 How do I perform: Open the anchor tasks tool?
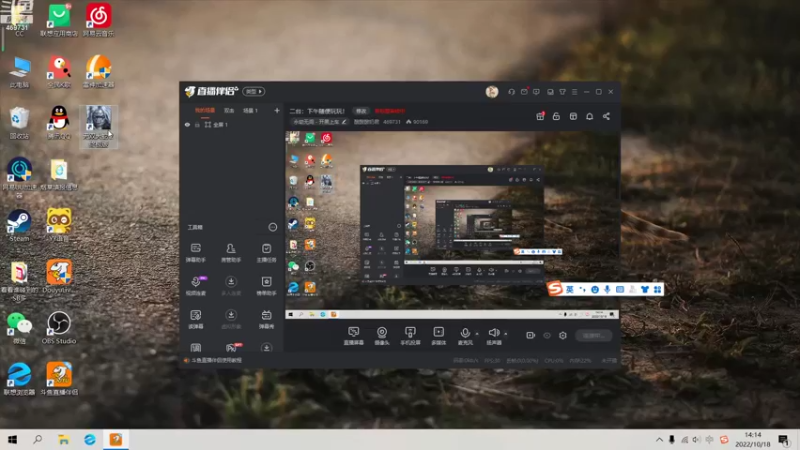[266, 252]
